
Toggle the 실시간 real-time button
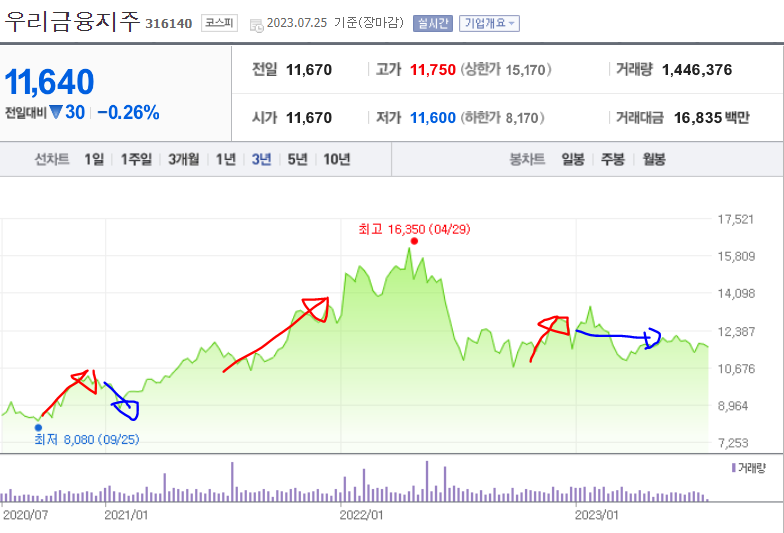[433, 24]
